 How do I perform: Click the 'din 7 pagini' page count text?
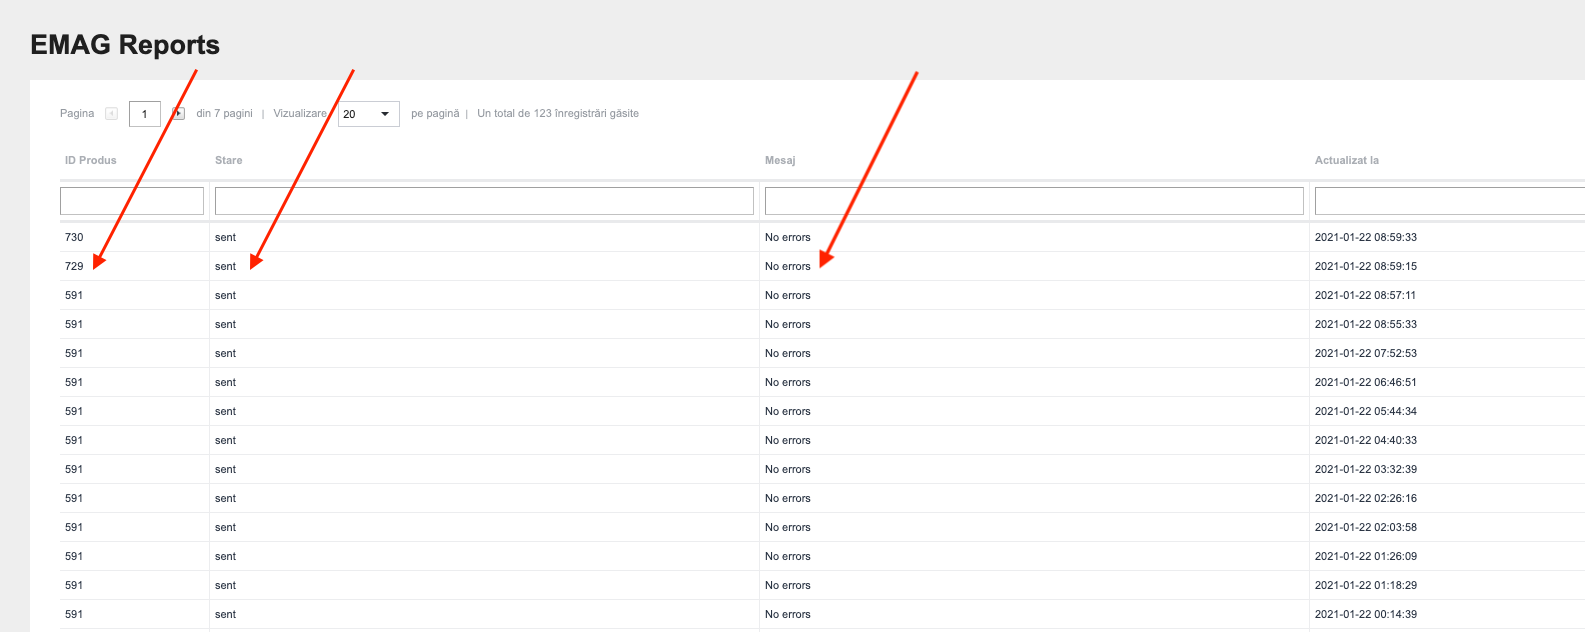coord(225,114)
